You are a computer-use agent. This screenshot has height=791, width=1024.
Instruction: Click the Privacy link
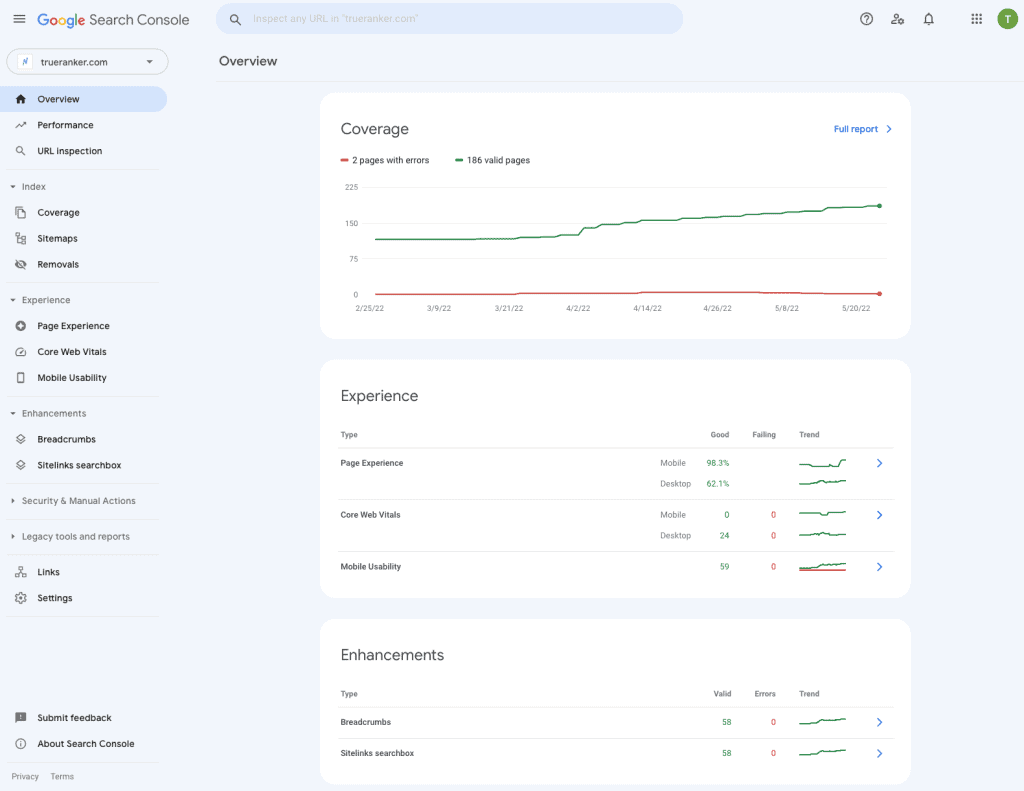click(25, 777)
